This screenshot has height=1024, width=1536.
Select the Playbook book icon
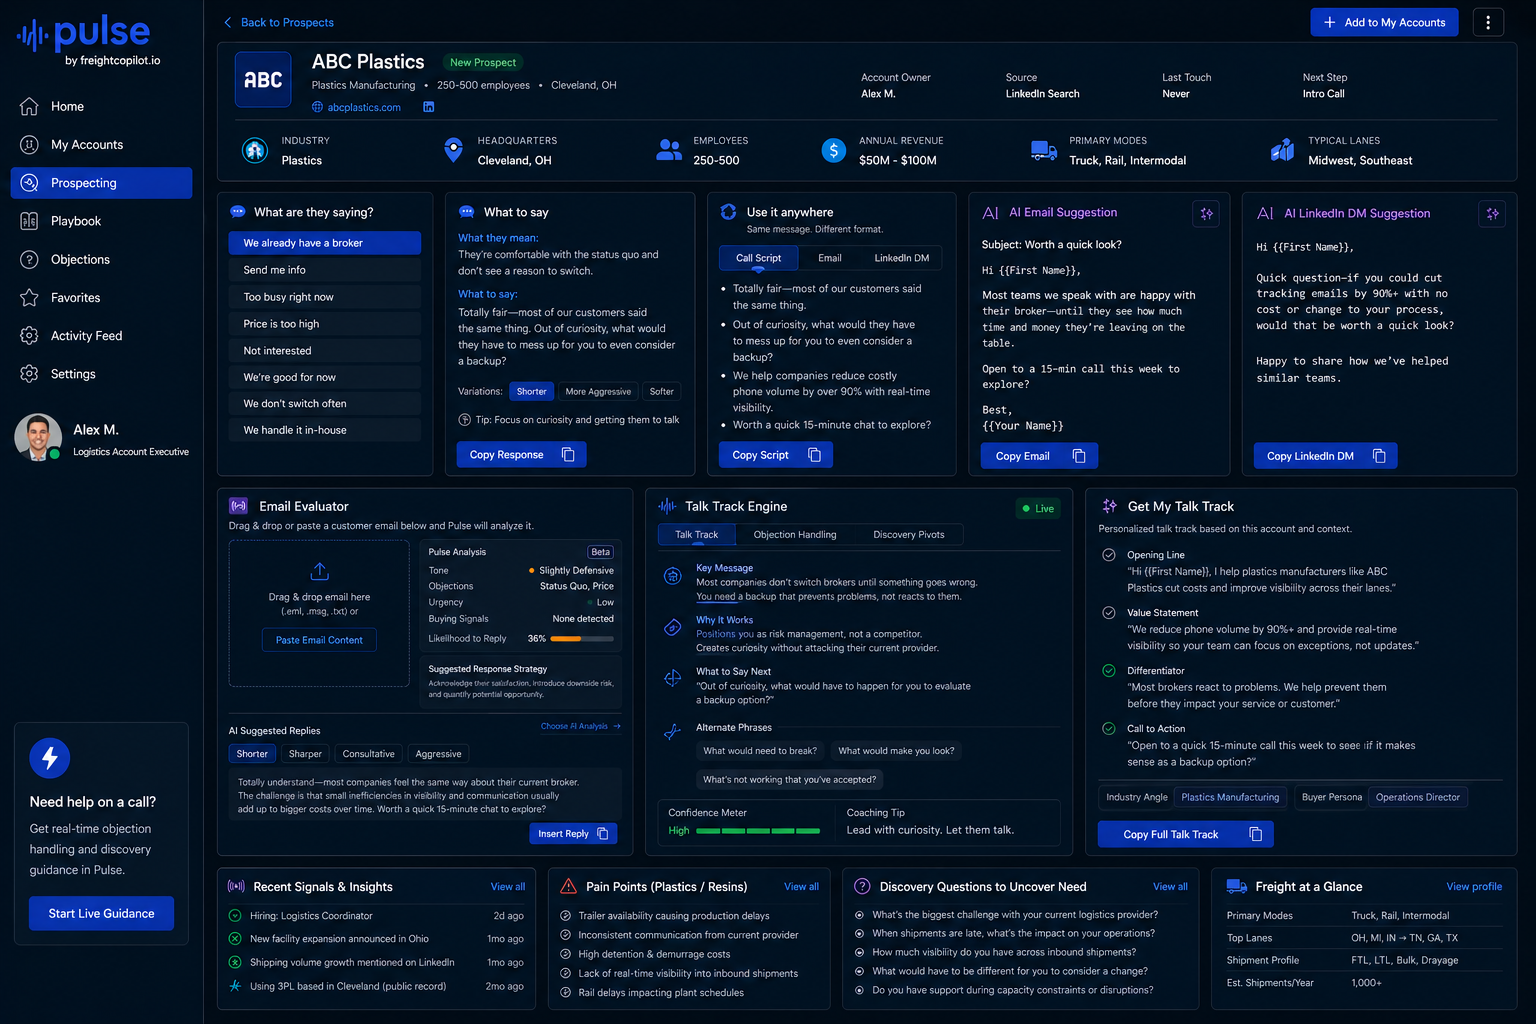point(29,221)
